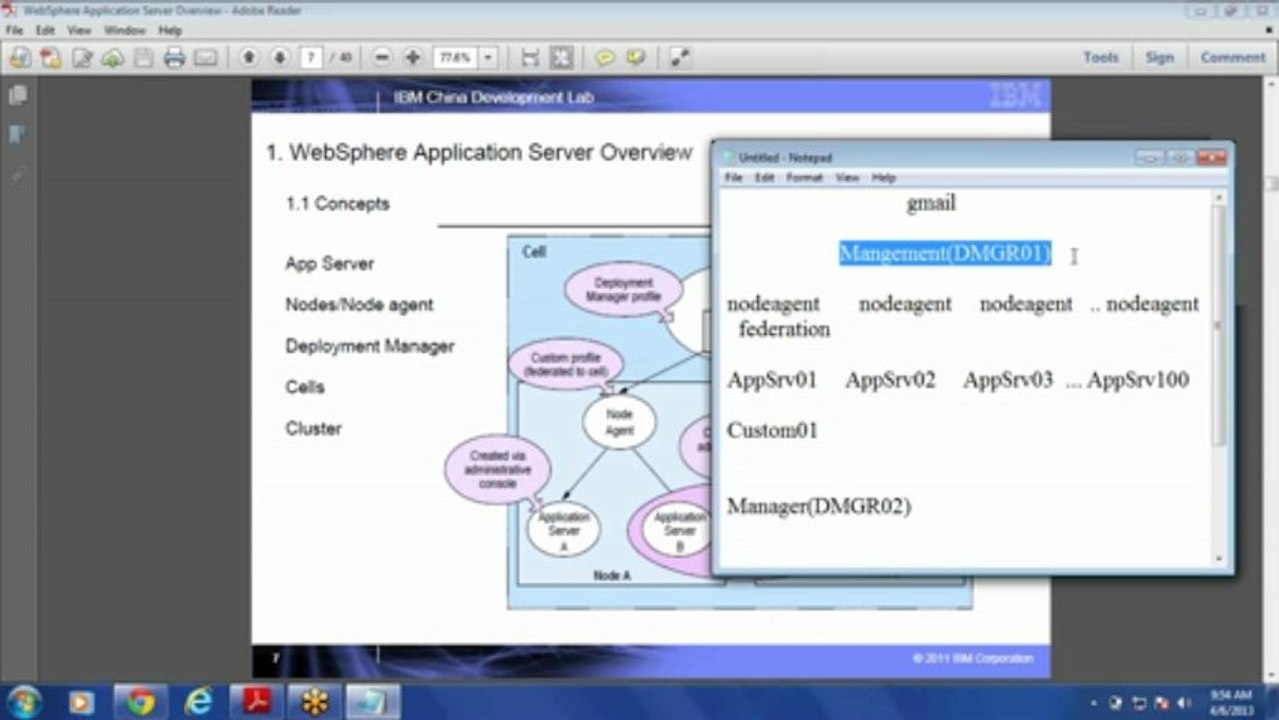Click the volume speaker tray icon
The image size is (1279, 720).
pyautogui.click(x=1185, y=703)
